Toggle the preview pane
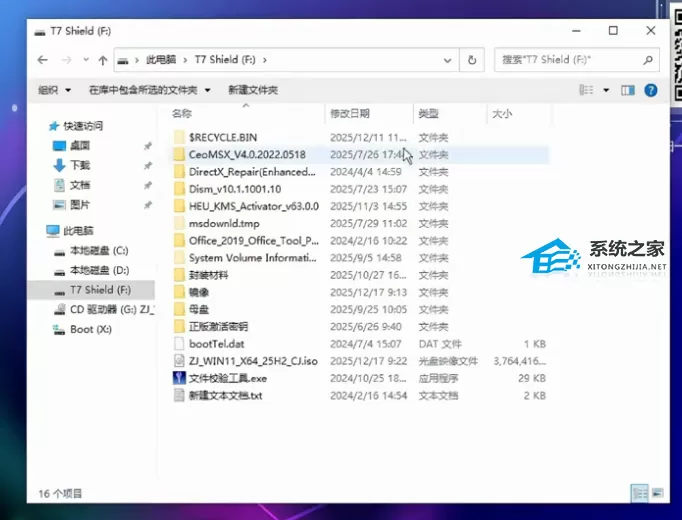 pyautogui.click(x=628, y=90)
